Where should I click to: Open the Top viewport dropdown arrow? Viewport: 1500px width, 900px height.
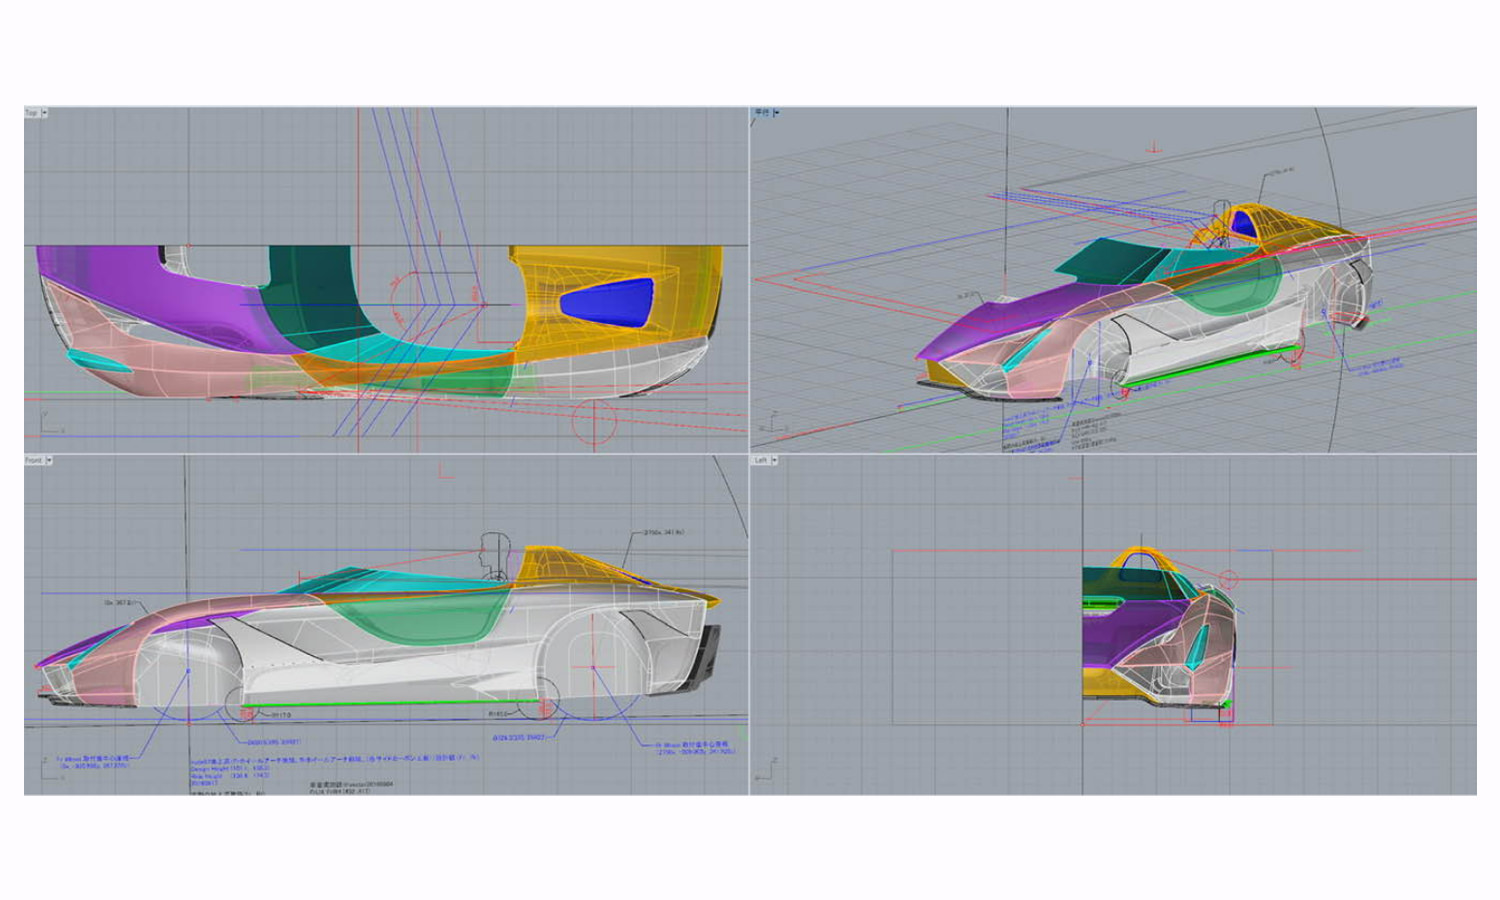(x=44, y=113)
